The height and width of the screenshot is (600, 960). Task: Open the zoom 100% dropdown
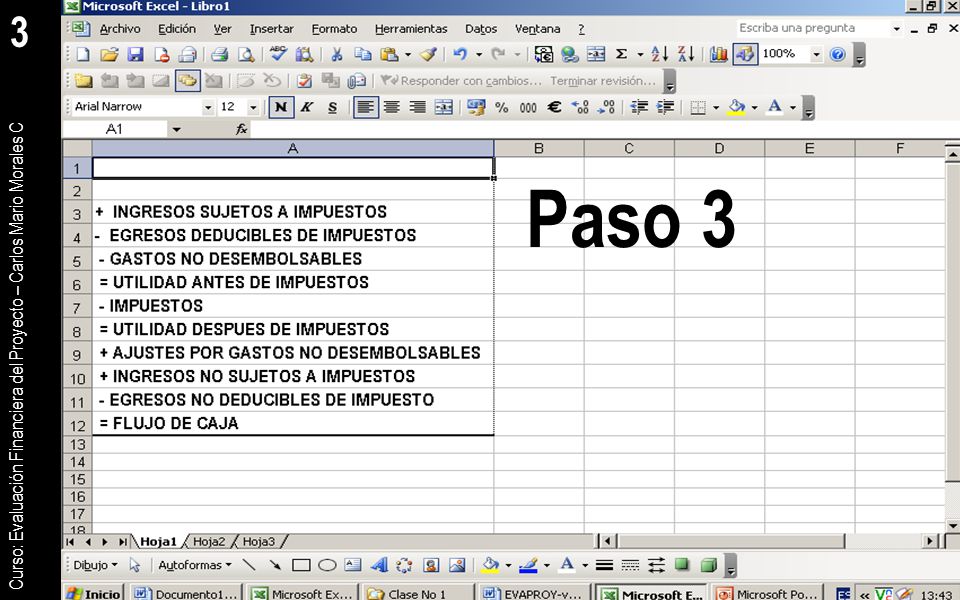(816, 54)
